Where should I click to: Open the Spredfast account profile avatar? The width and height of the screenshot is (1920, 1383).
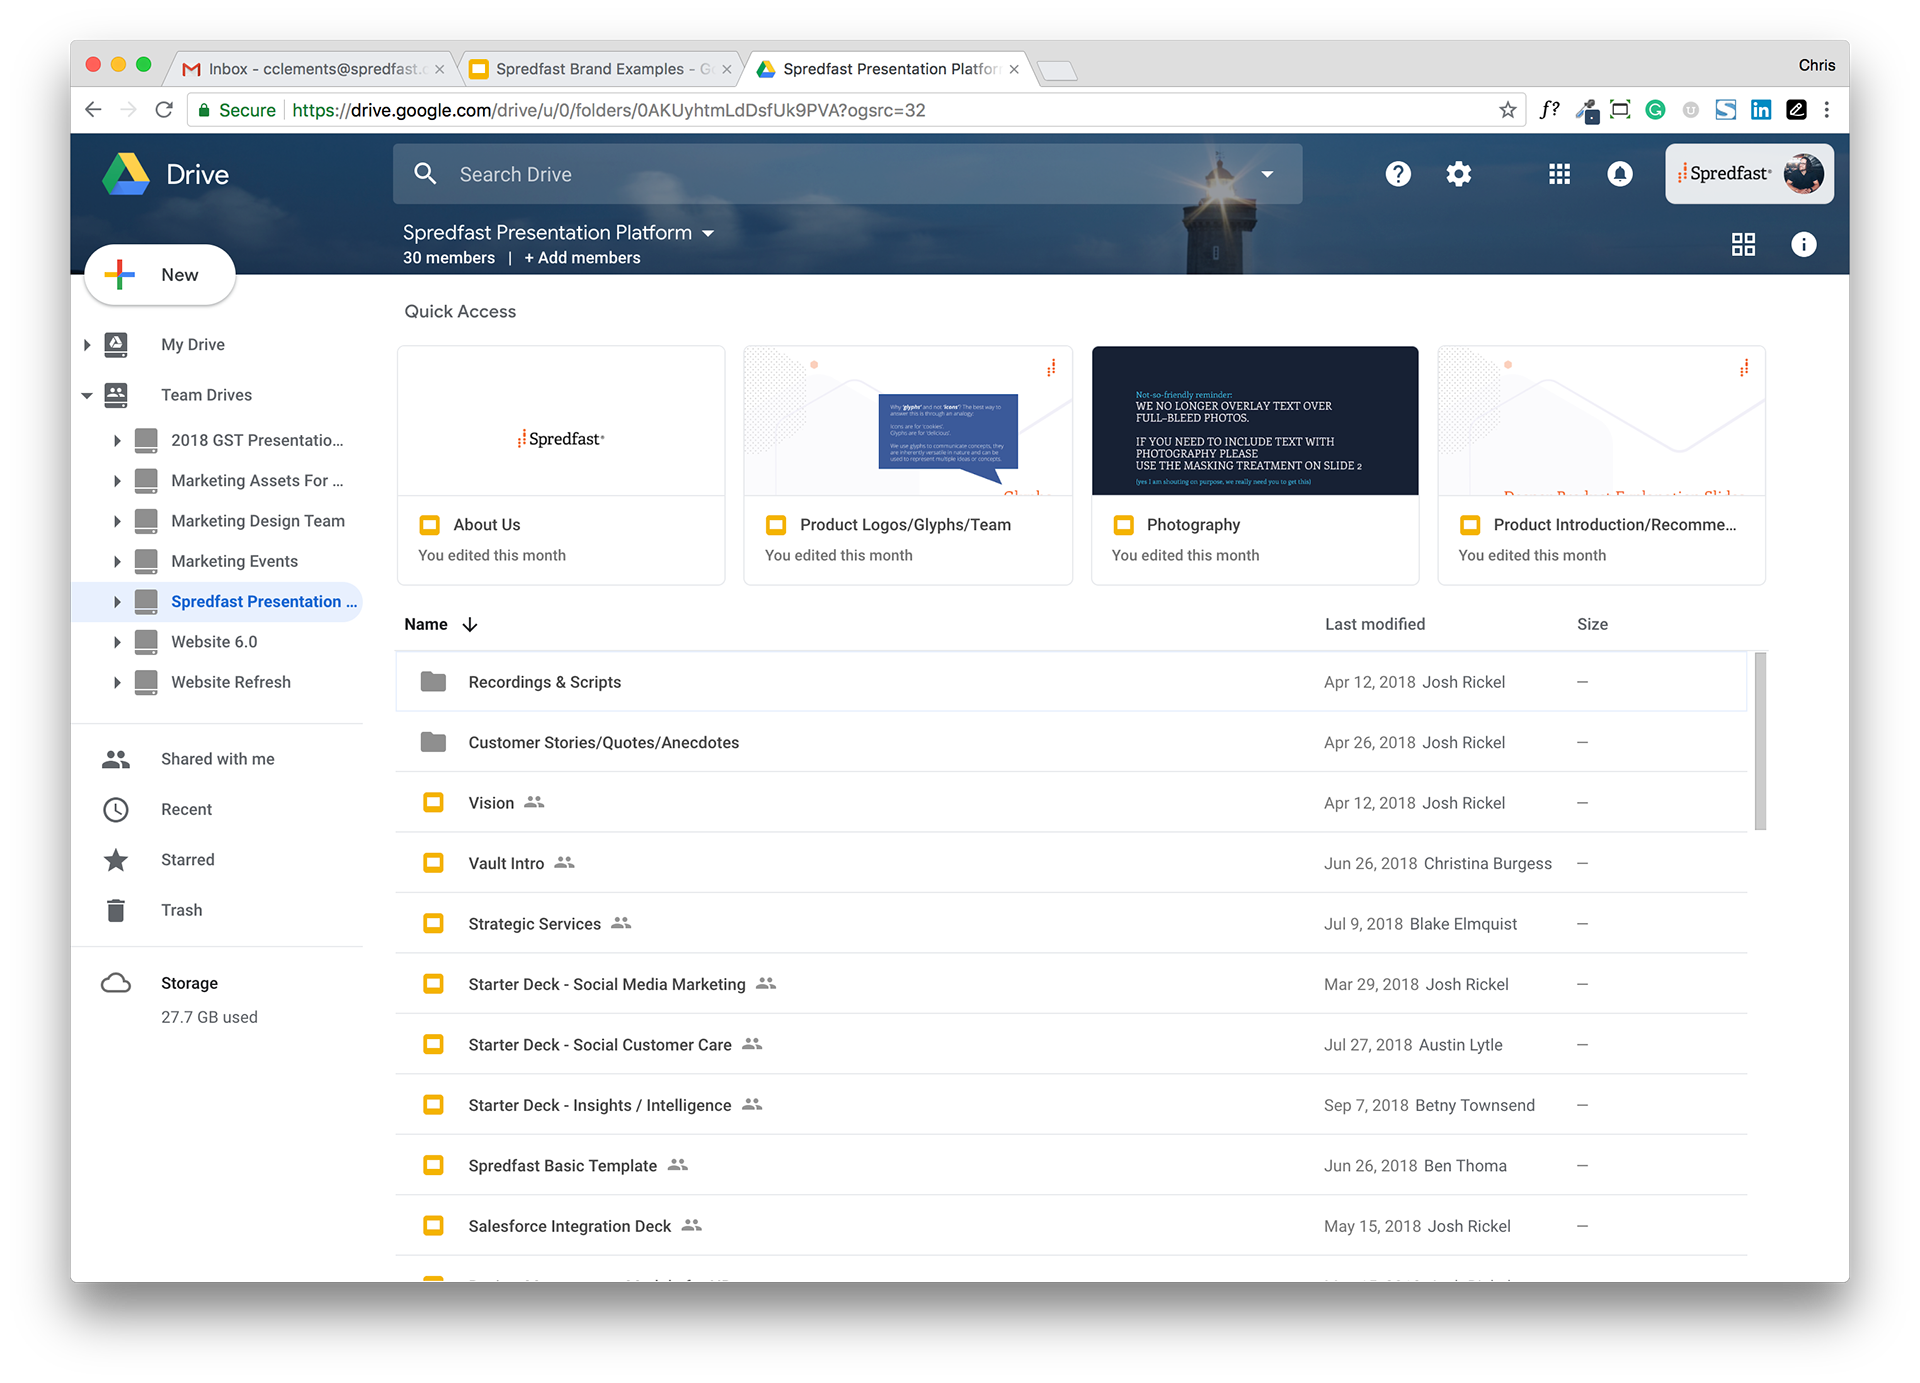[x=1804, y=174]
